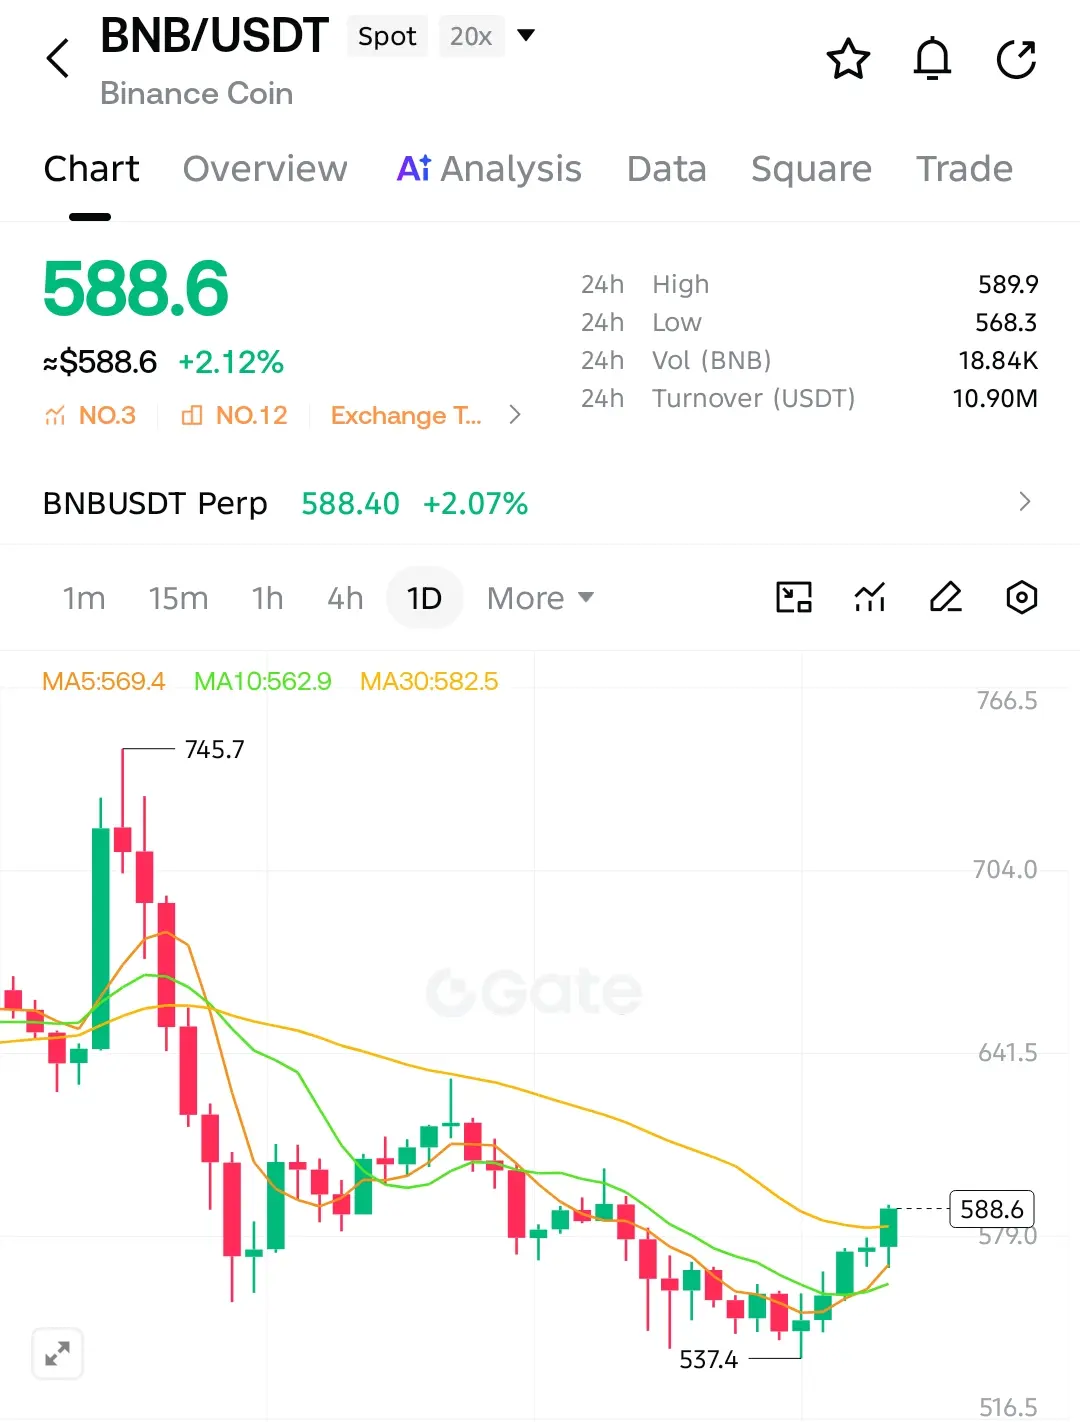
Task: Open chart indicators icon
Action: [870, 597]
